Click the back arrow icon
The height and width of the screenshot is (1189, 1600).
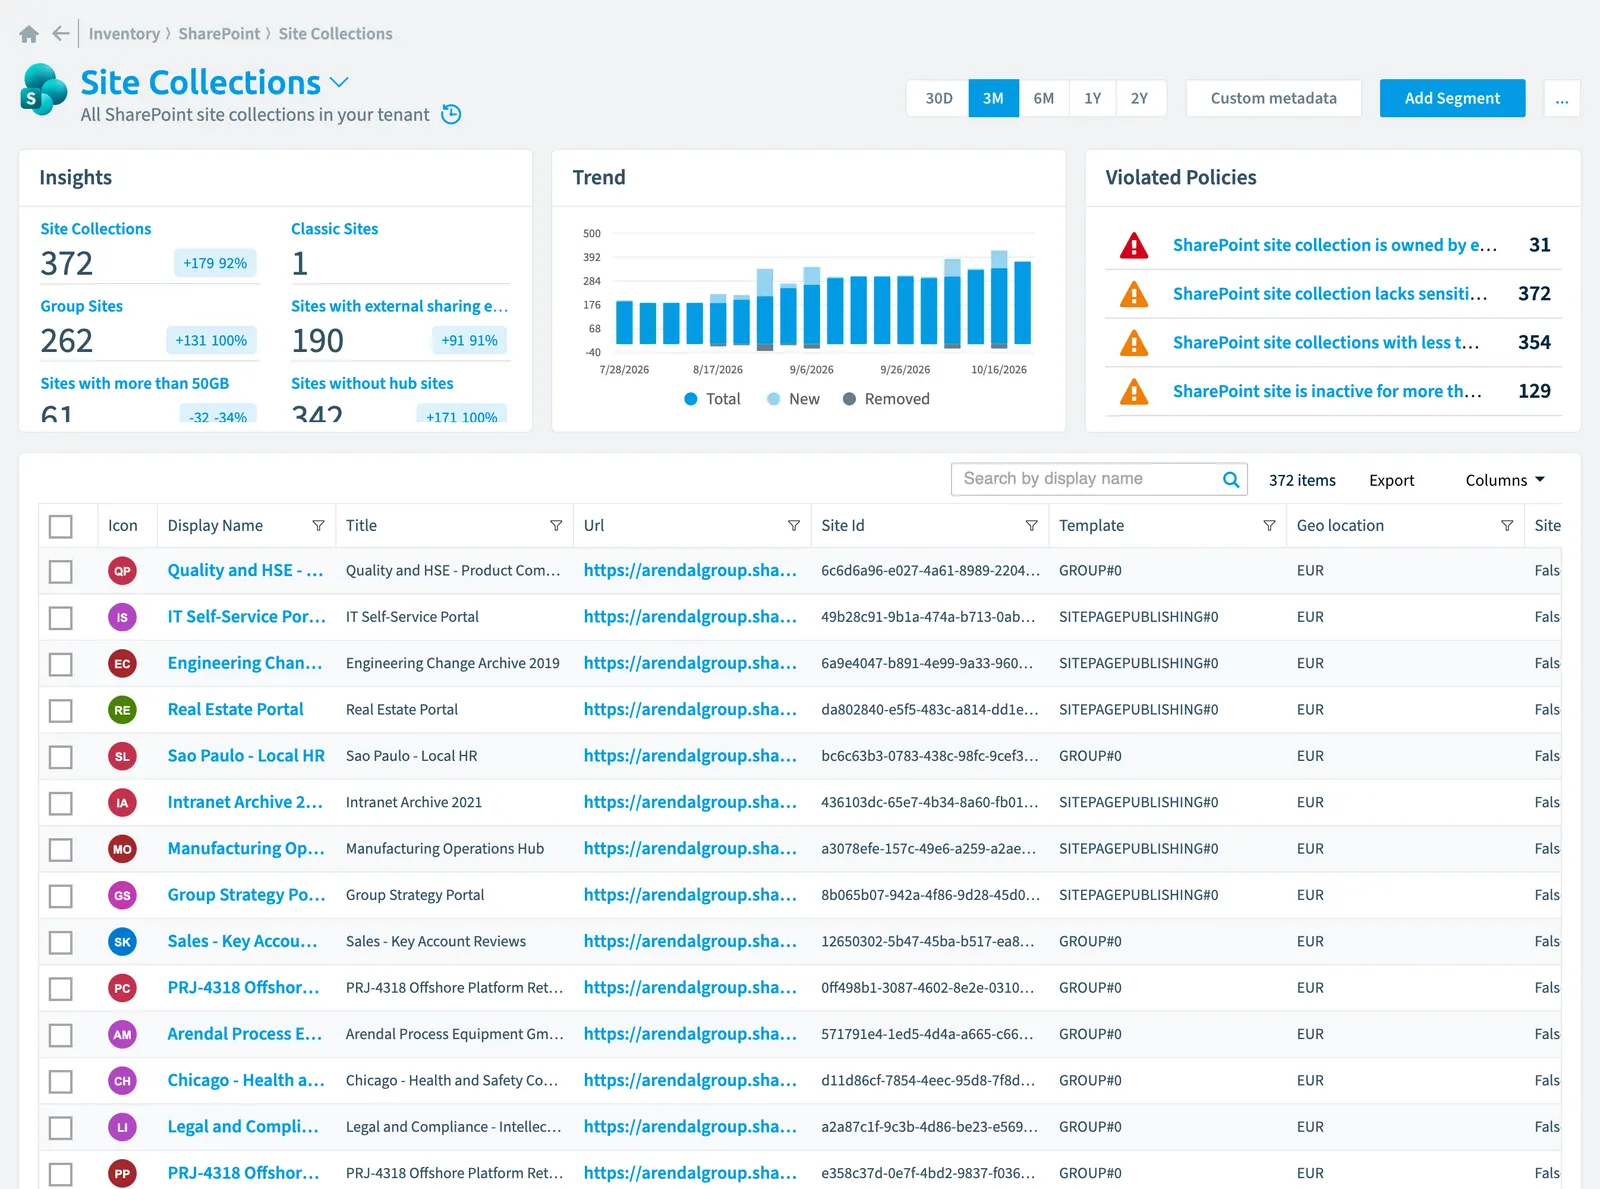coord(61,34)
